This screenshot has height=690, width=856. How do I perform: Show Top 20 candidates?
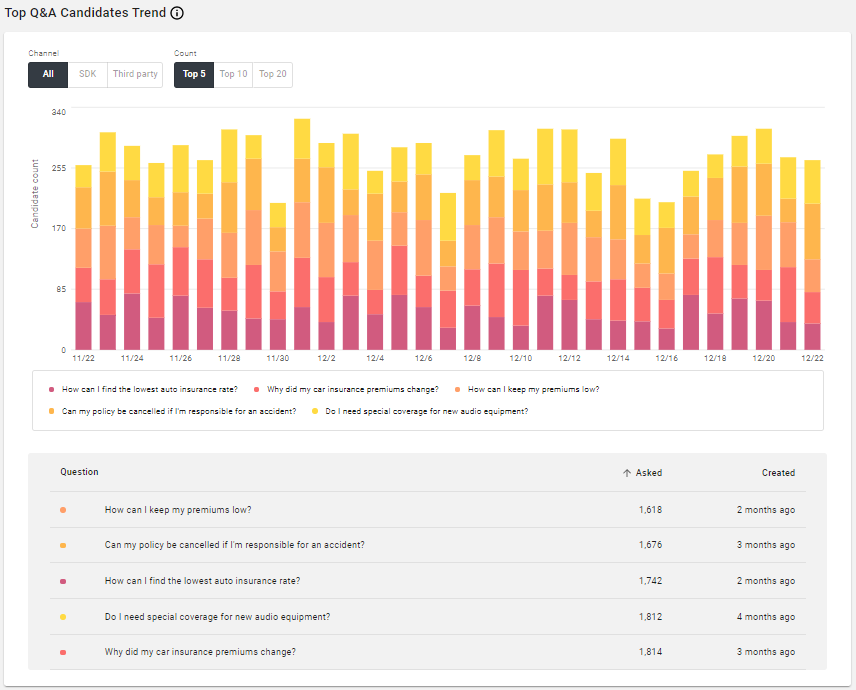[272, 74]
